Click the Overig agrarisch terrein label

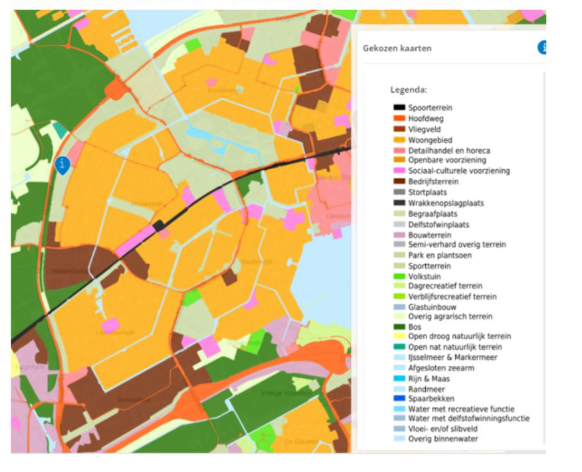450,317
